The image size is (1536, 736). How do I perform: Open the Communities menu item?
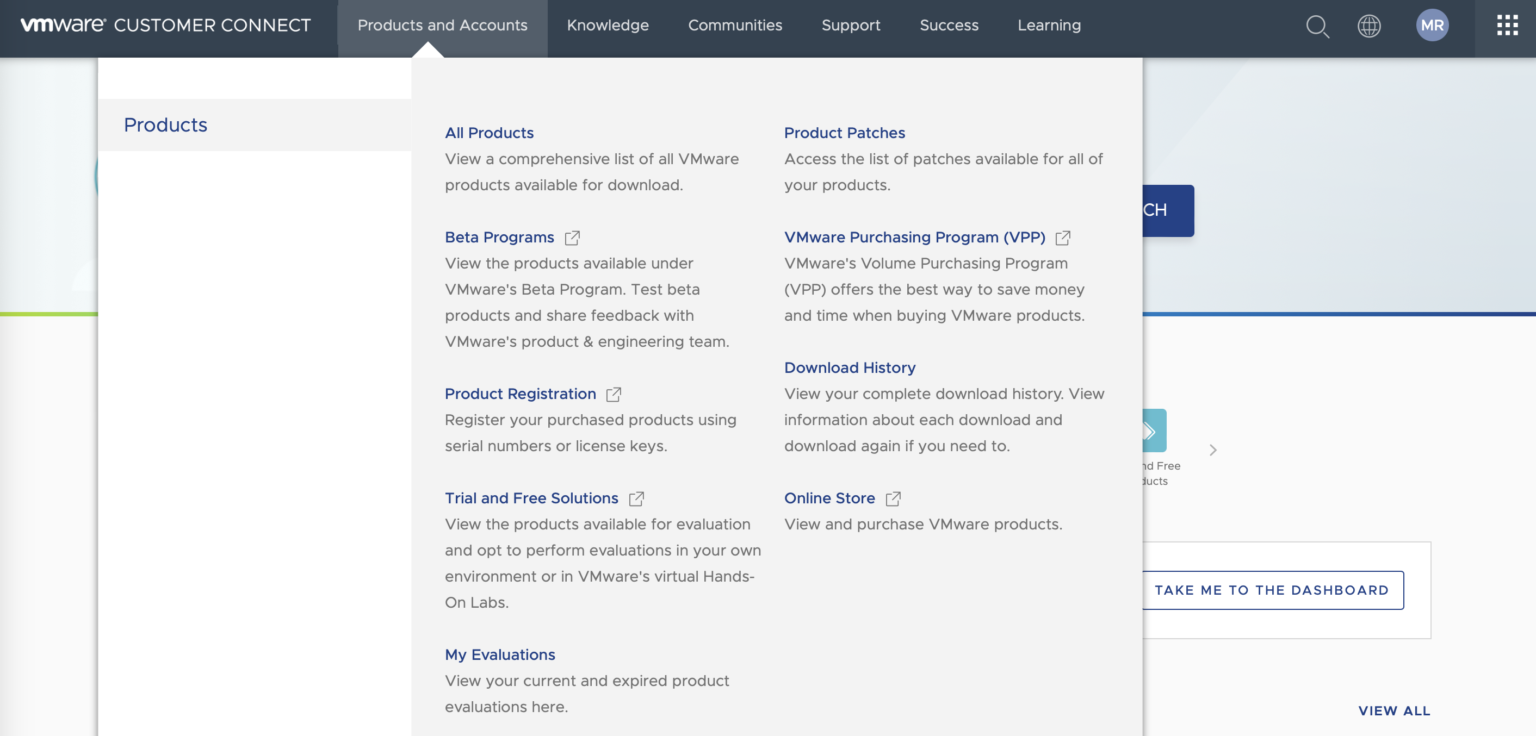coord(735,26)
